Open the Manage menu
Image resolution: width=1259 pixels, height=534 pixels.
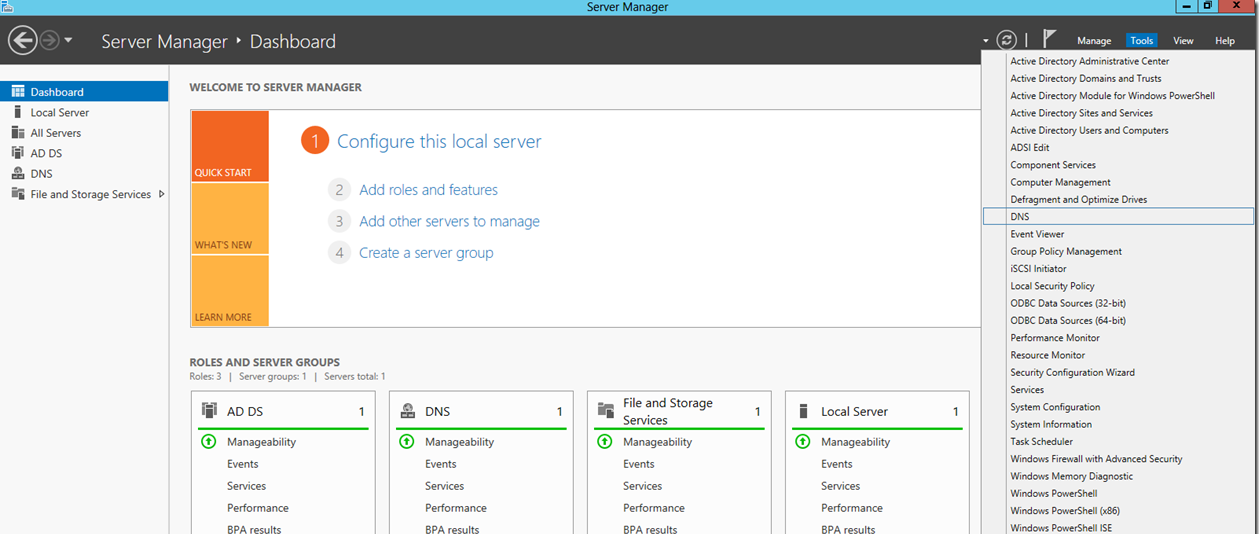[1094, 41]
